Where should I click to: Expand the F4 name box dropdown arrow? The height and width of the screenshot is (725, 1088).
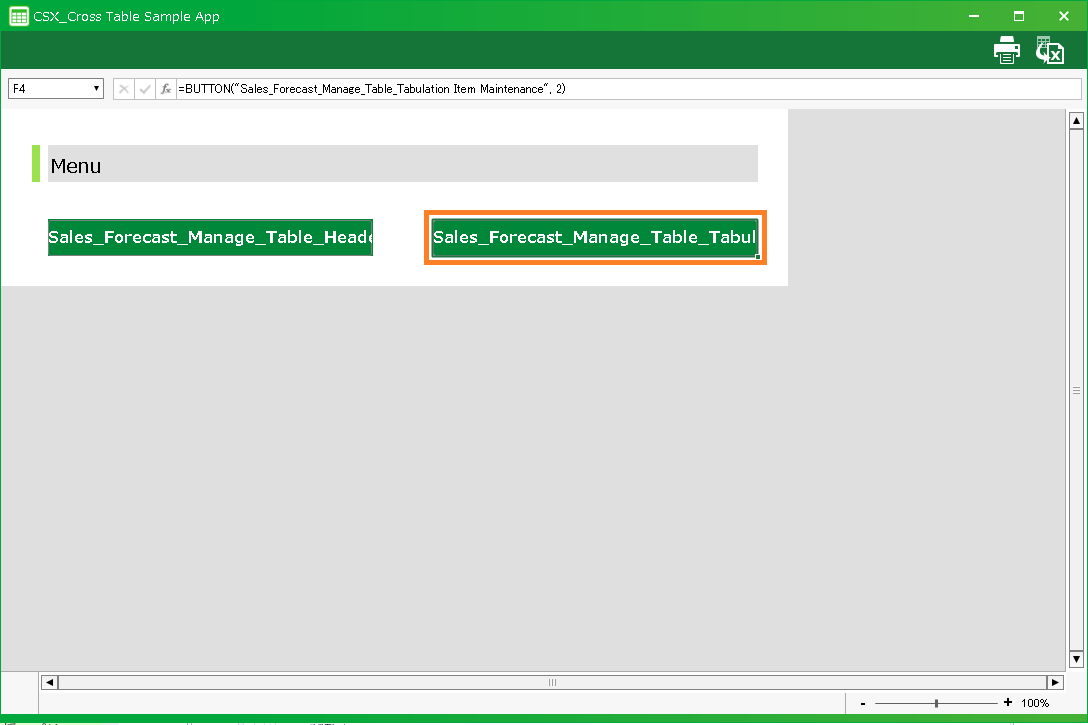click(97, 89)
